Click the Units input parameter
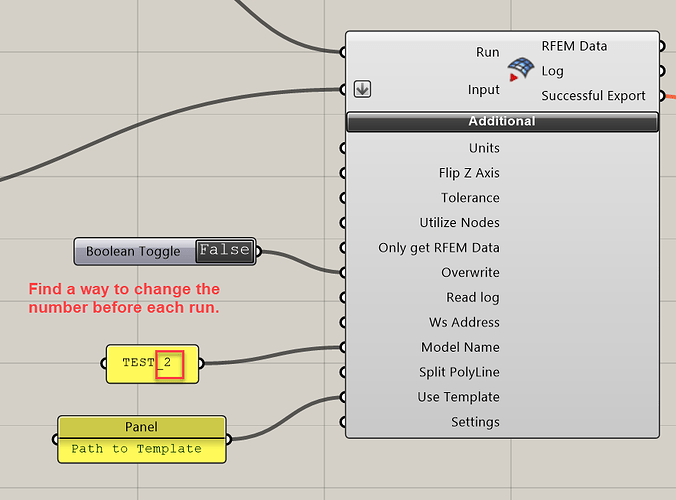676x500 pixels. click(x=484, y=148)
